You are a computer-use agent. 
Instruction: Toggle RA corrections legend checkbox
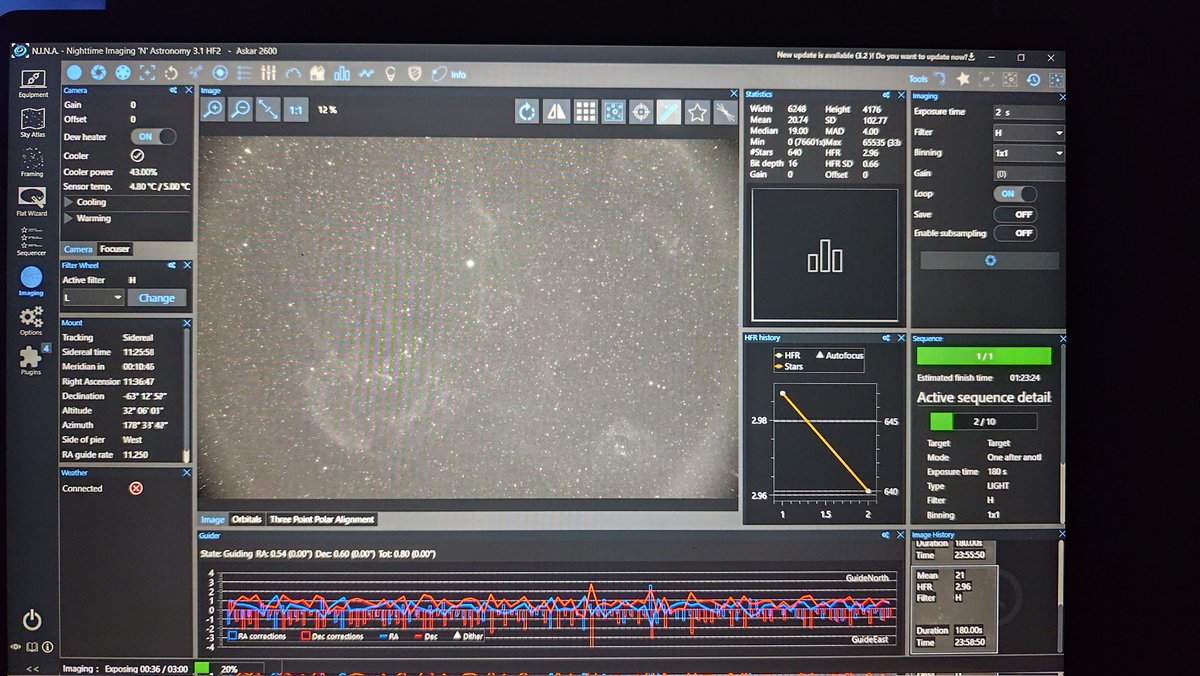pos(232,636)
